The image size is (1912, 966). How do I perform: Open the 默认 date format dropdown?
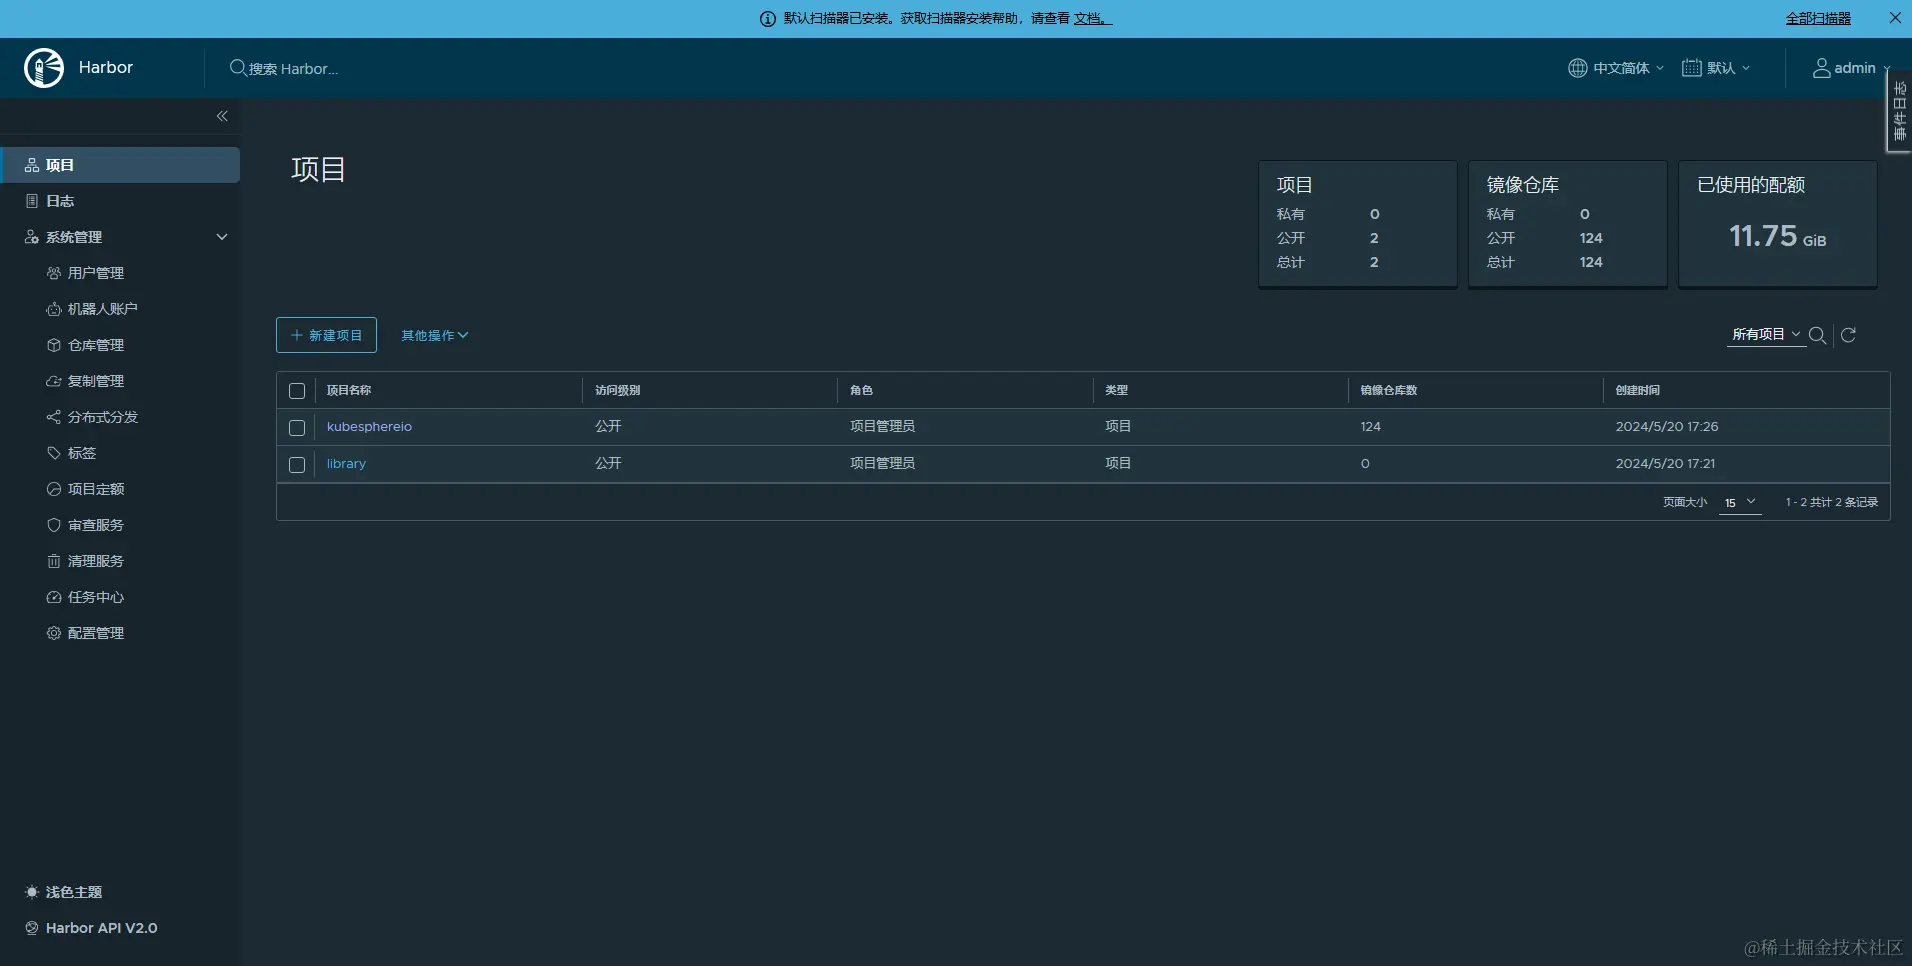[1716, 68]
